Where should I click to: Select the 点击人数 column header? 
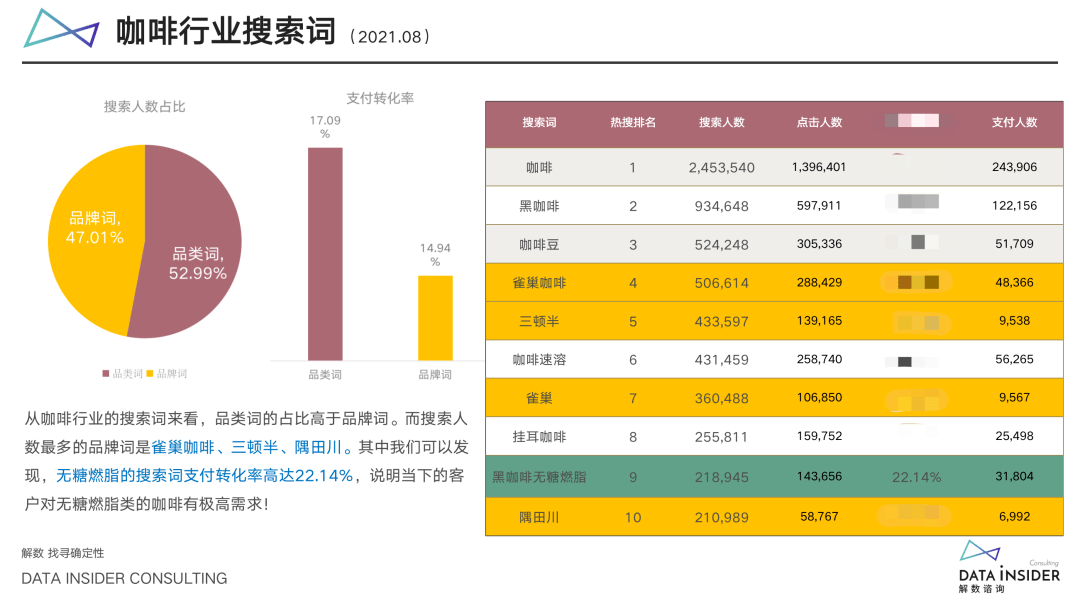coord(820,123)
